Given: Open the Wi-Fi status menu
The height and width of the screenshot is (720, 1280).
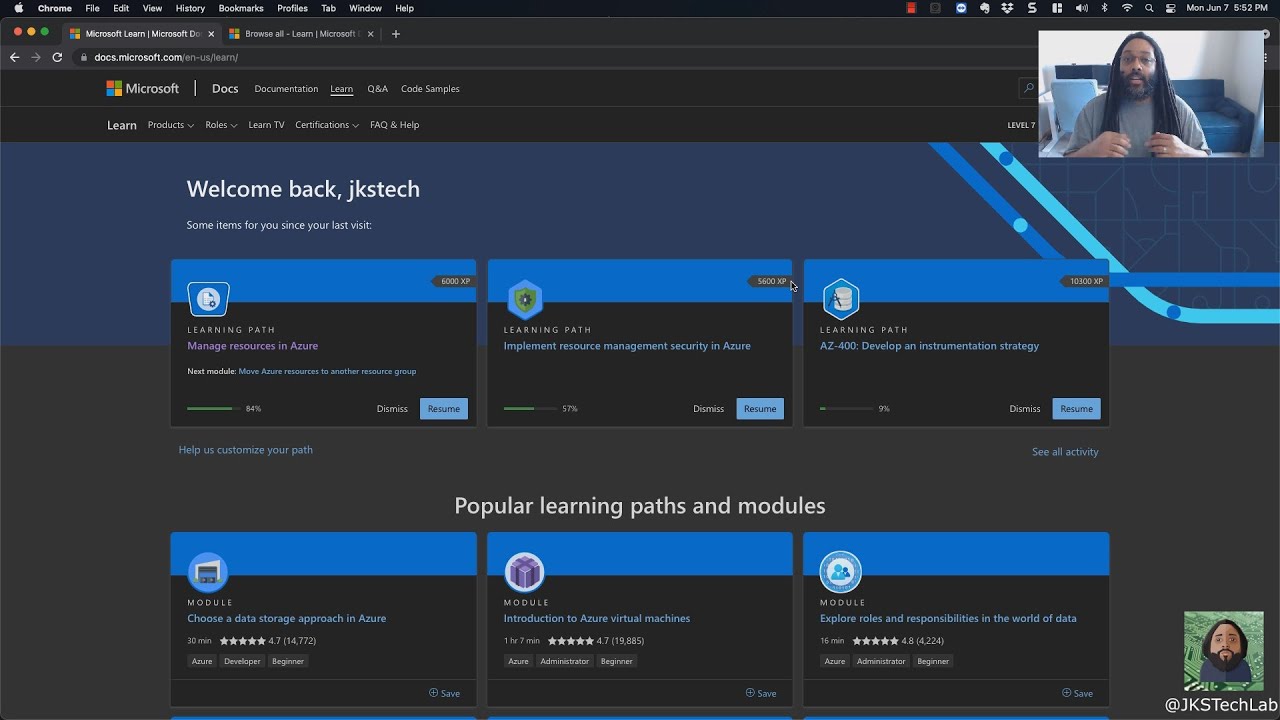Looking at the screenshot, I should click(1127, 8).
